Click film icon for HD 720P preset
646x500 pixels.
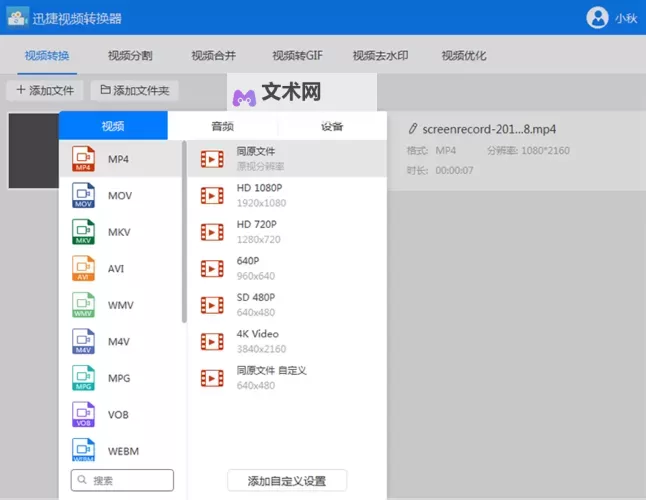(x=212, y=232)
